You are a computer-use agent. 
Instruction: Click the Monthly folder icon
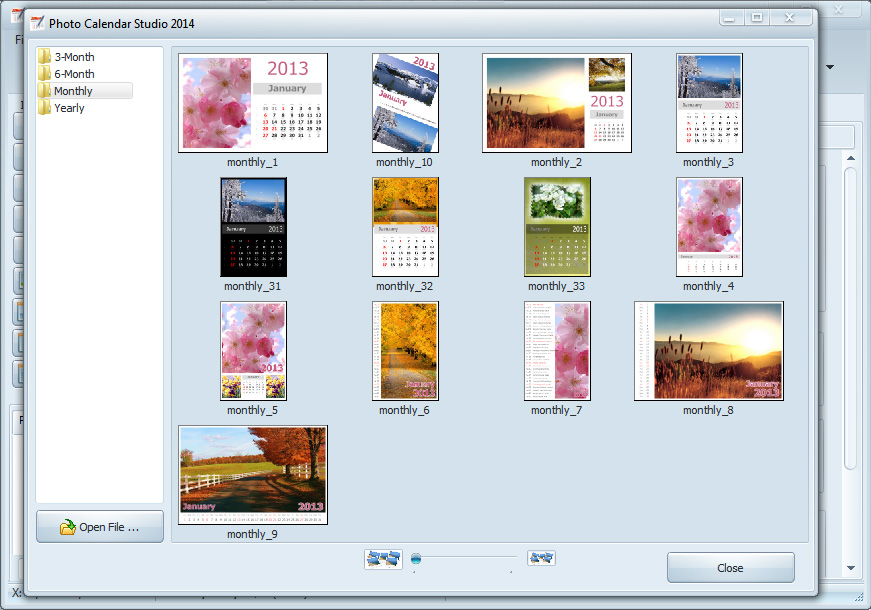click(44, 91)
